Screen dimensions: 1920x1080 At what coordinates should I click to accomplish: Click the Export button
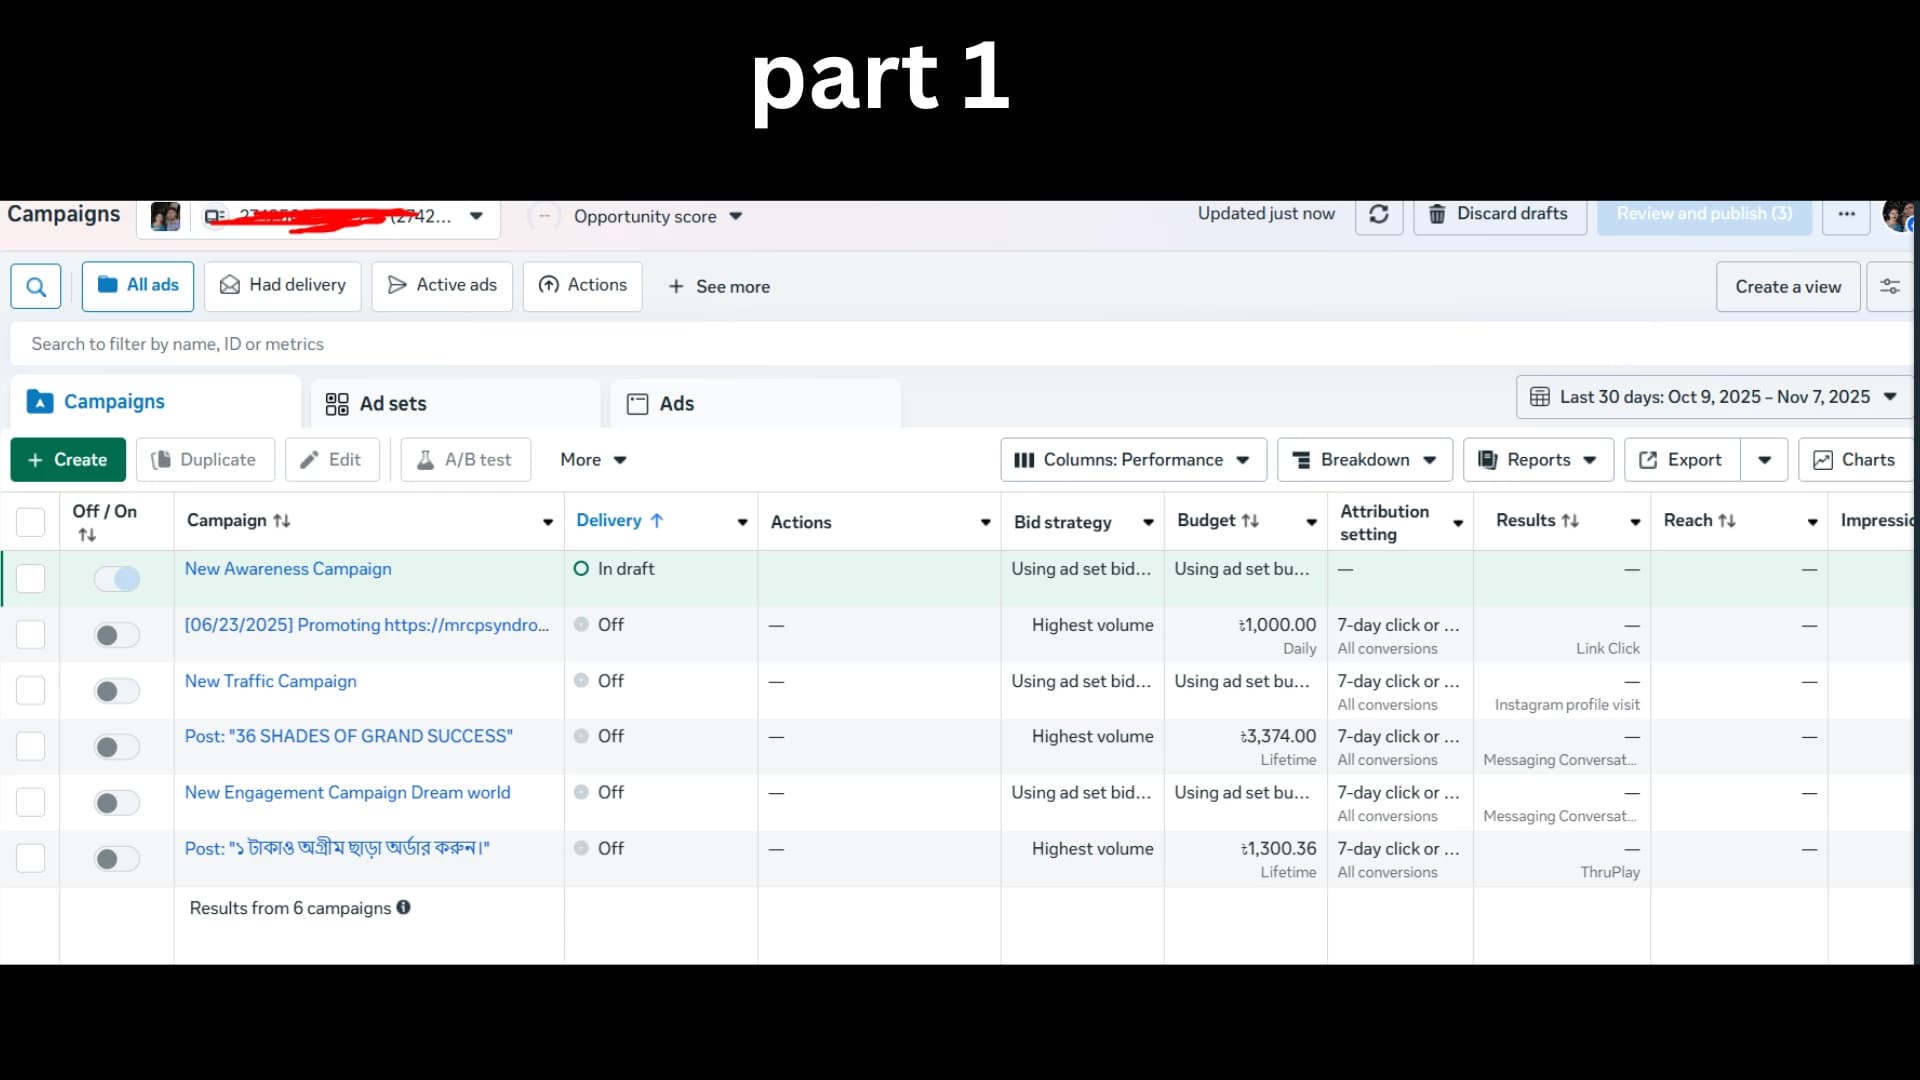[x=1682, y=460]
